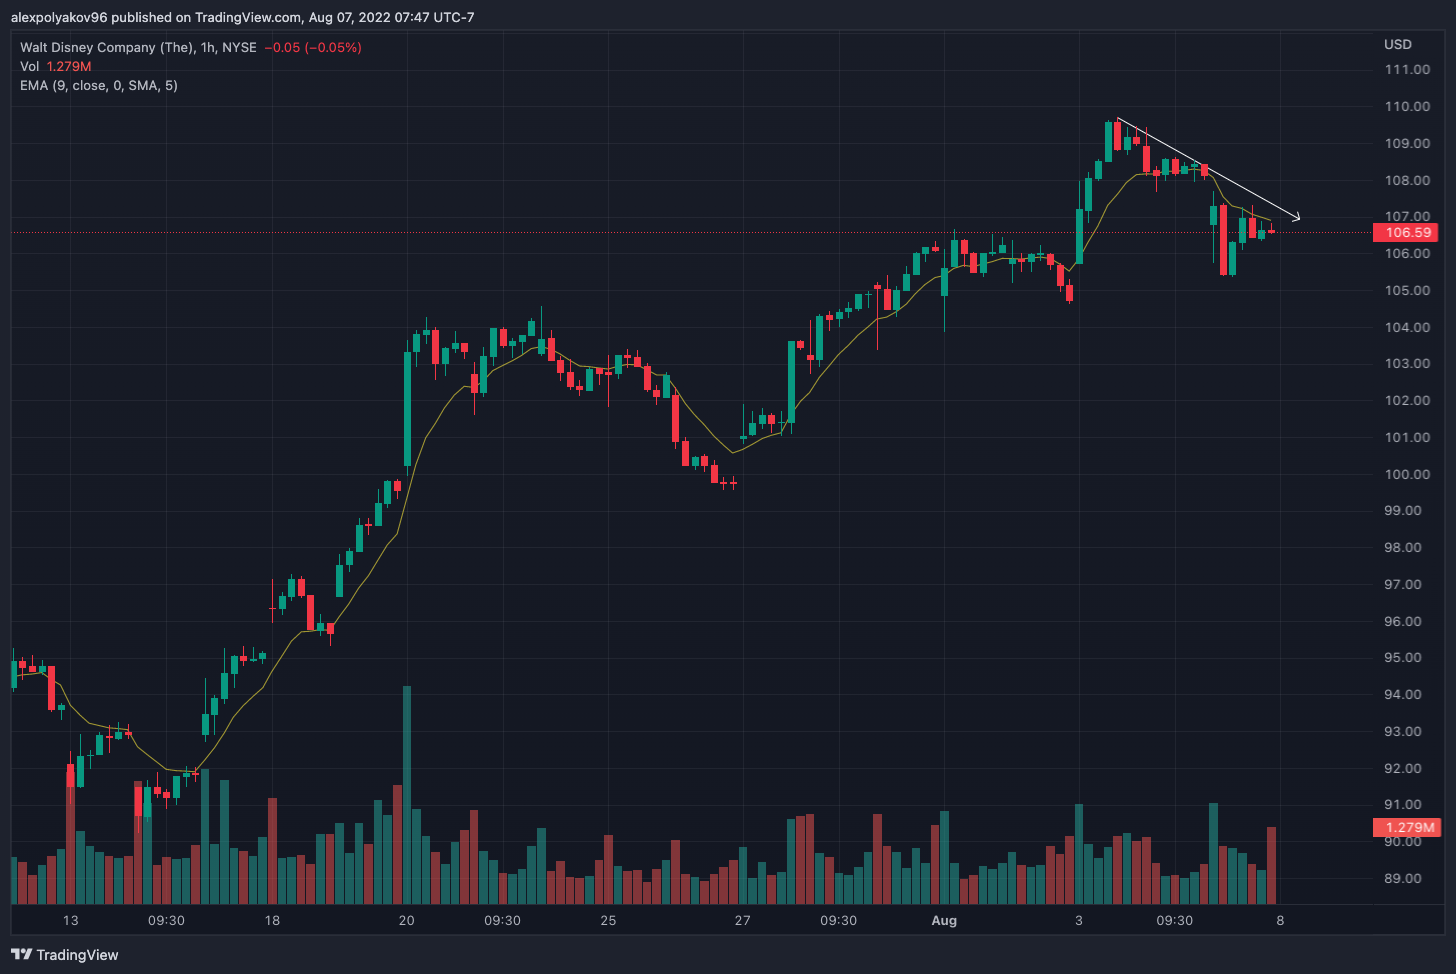Click the −0.05 (−0.05%) change value

313,47
